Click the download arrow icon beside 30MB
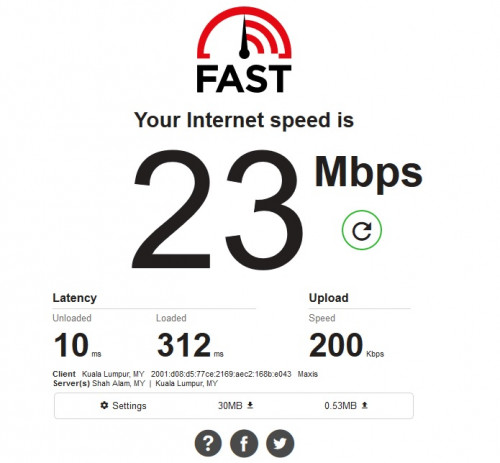Image resolution: width=500 pixels, height=463 pixels. 250,405
